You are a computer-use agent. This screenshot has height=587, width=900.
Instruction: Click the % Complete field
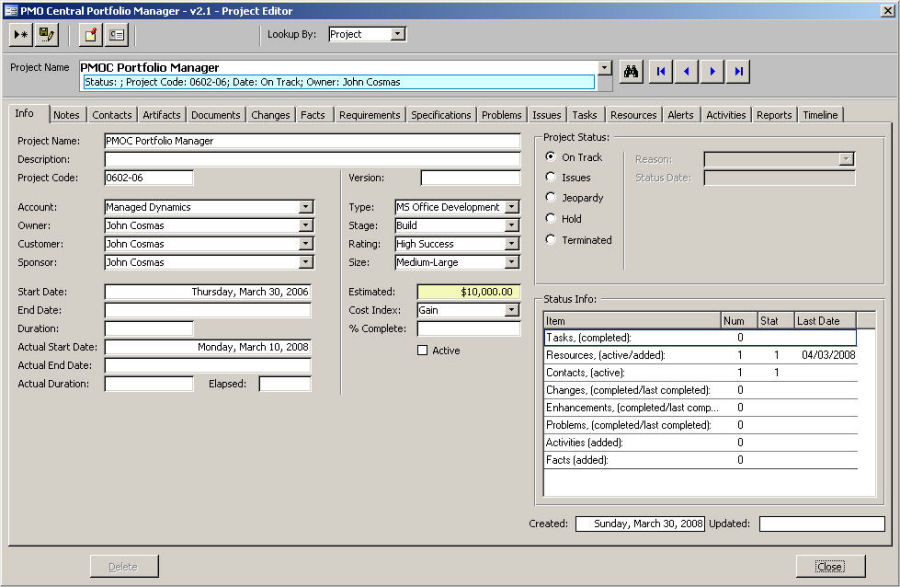point(468,328)
